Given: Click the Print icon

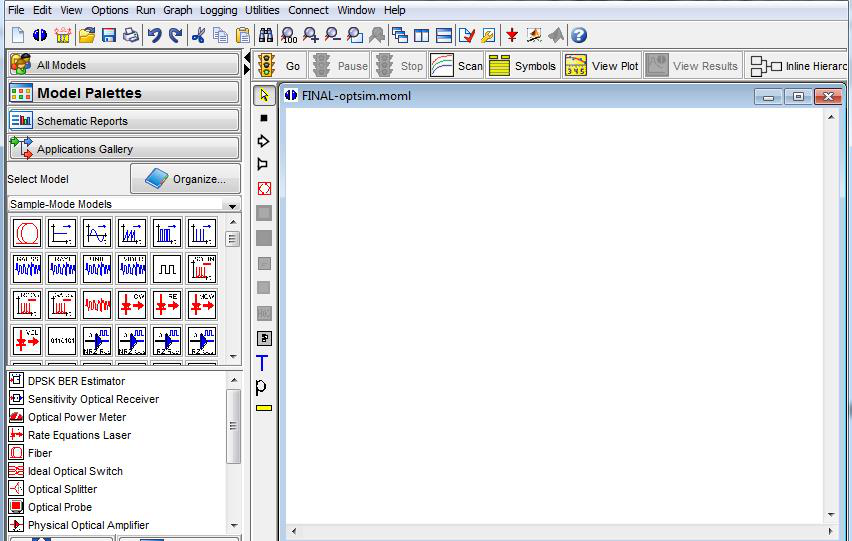Looking at the screenshot, I should tap(130, 35).
